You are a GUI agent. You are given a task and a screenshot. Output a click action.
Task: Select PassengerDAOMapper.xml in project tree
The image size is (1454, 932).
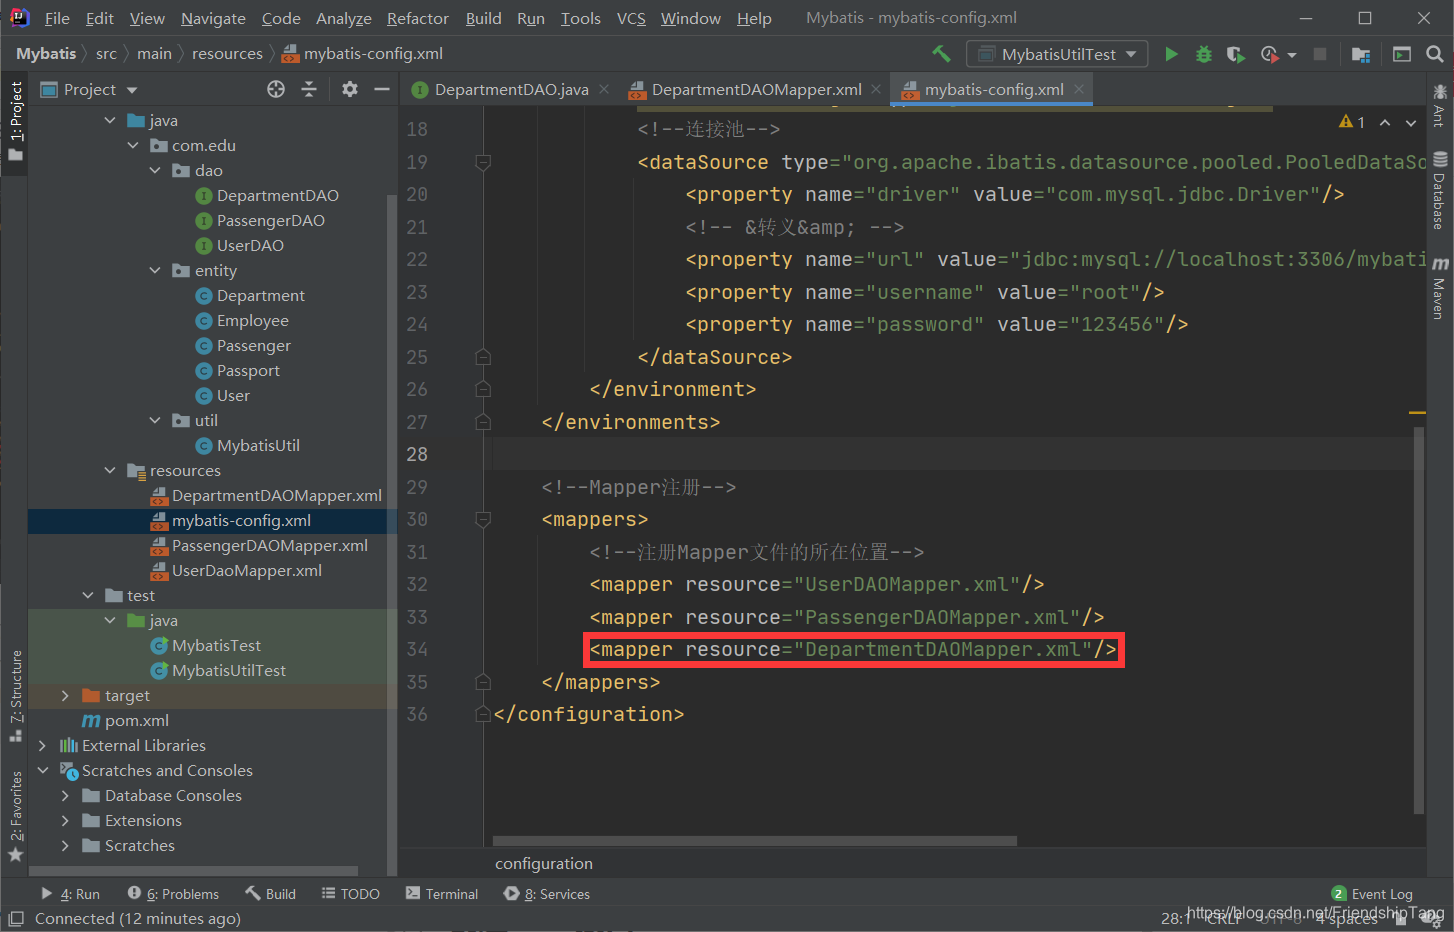coord(270,545)
